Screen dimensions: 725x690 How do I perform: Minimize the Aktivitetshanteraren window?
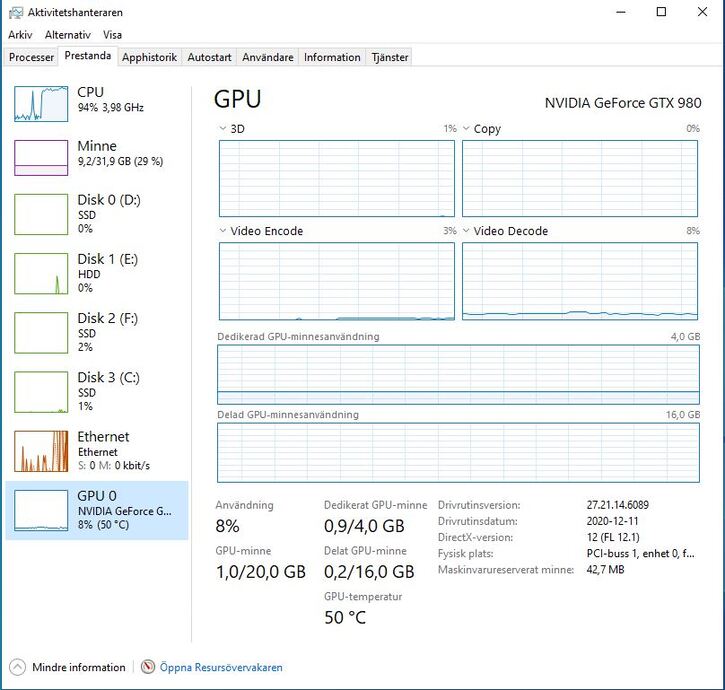(621, 12)
